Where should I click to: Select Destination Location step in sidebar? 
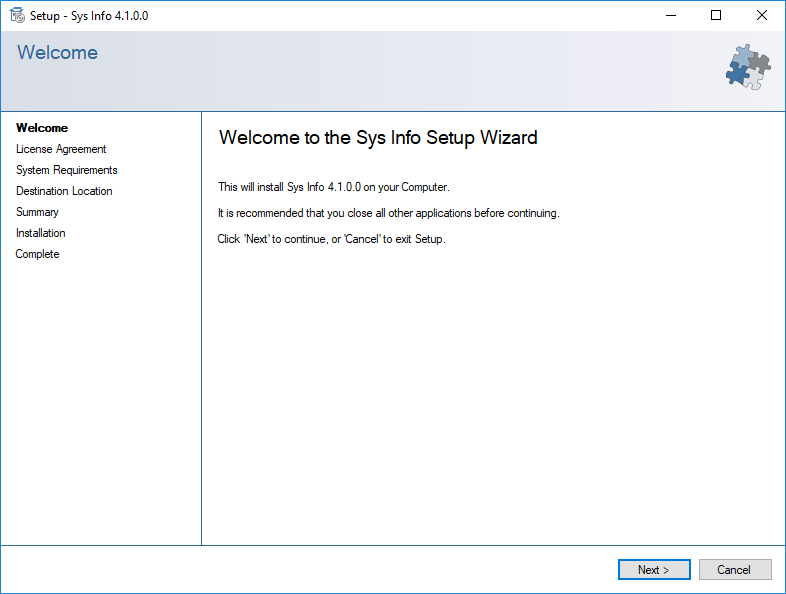64,191
